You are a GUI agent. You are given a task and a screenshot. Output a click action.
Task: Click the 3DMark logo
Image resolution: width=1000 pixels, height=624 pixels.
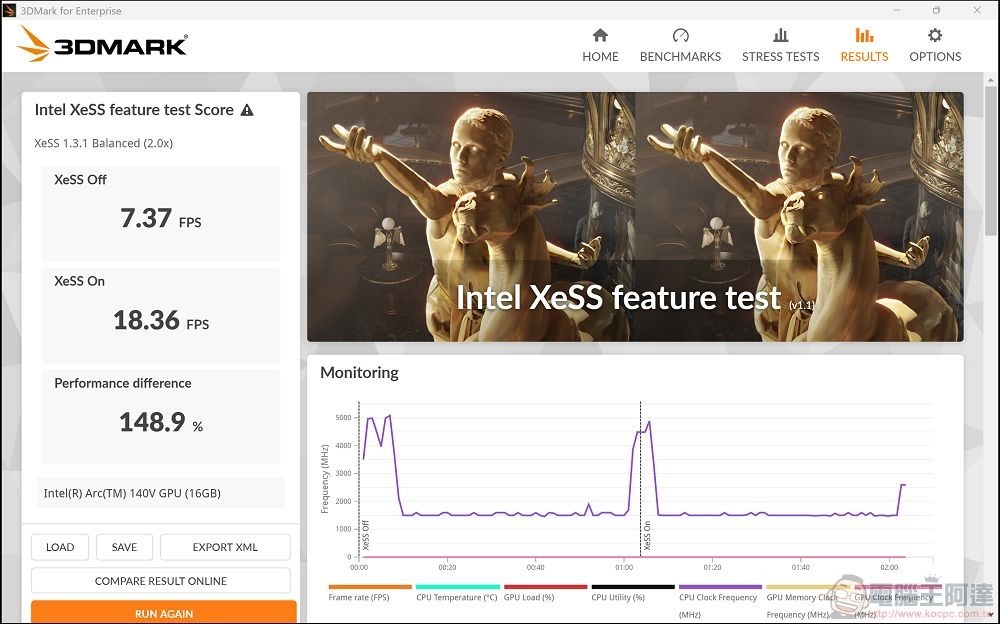coord(102,44)
